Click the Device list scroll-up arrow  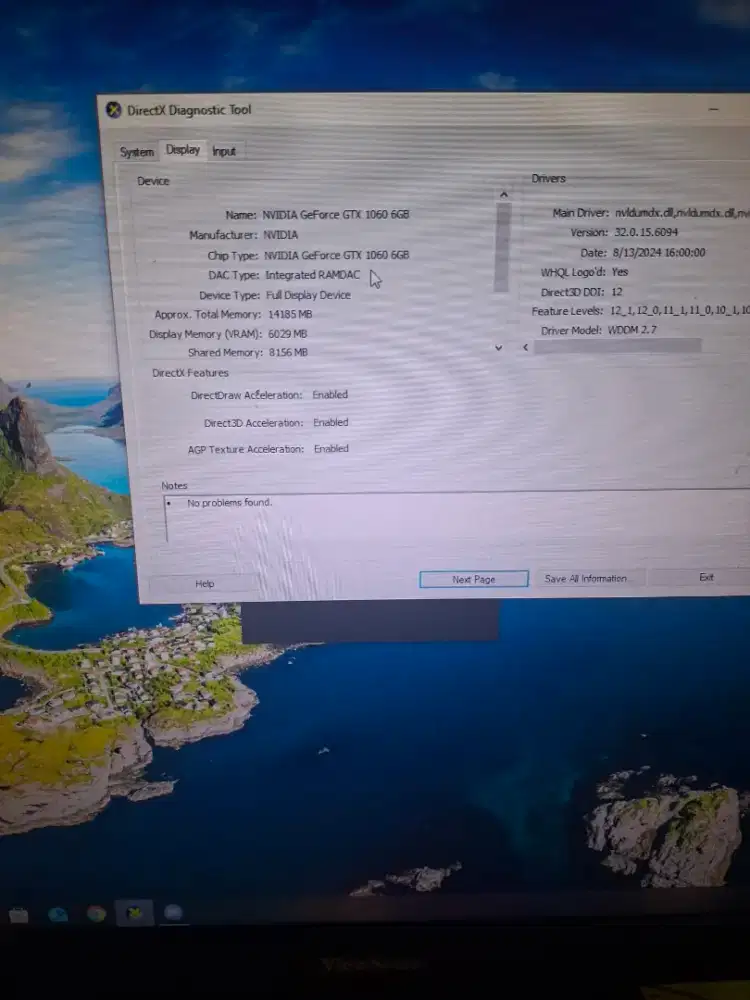click(503, 194)
